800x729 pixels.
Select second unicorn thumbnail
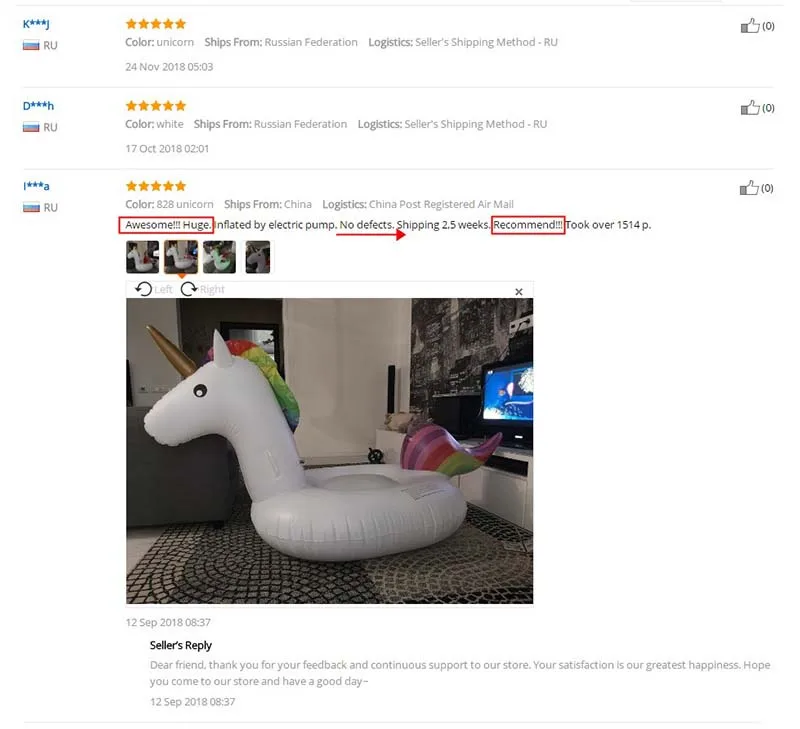coord(181,257)
